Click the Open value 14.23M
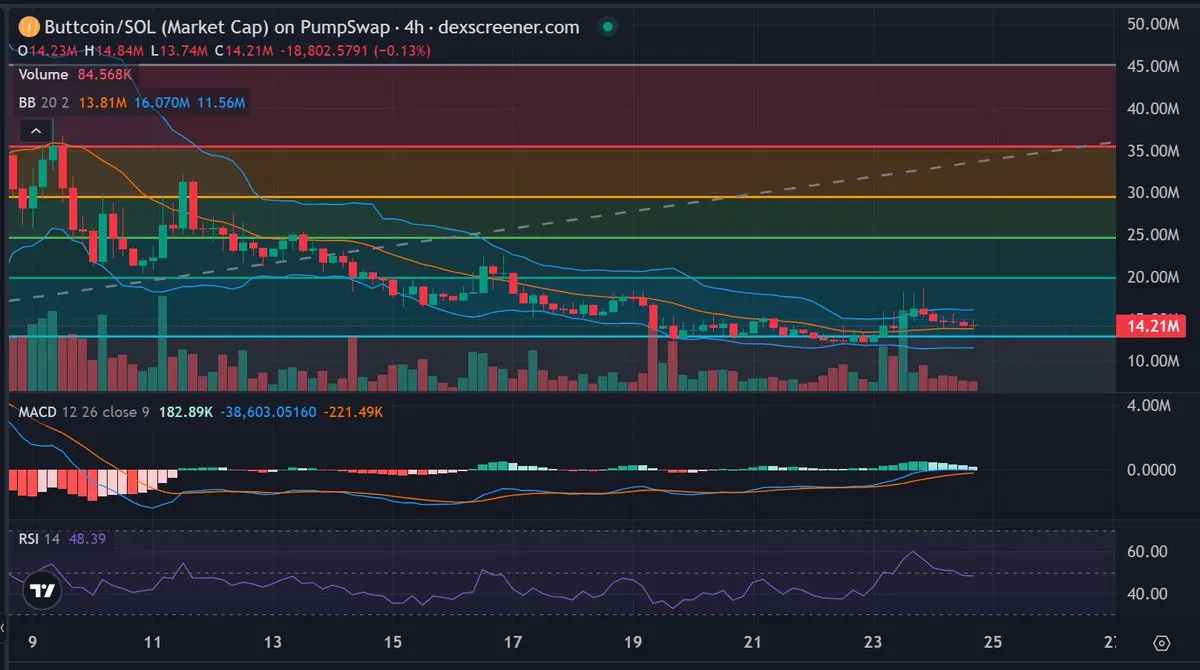The image size is (1200, 670). coord(53,50)
